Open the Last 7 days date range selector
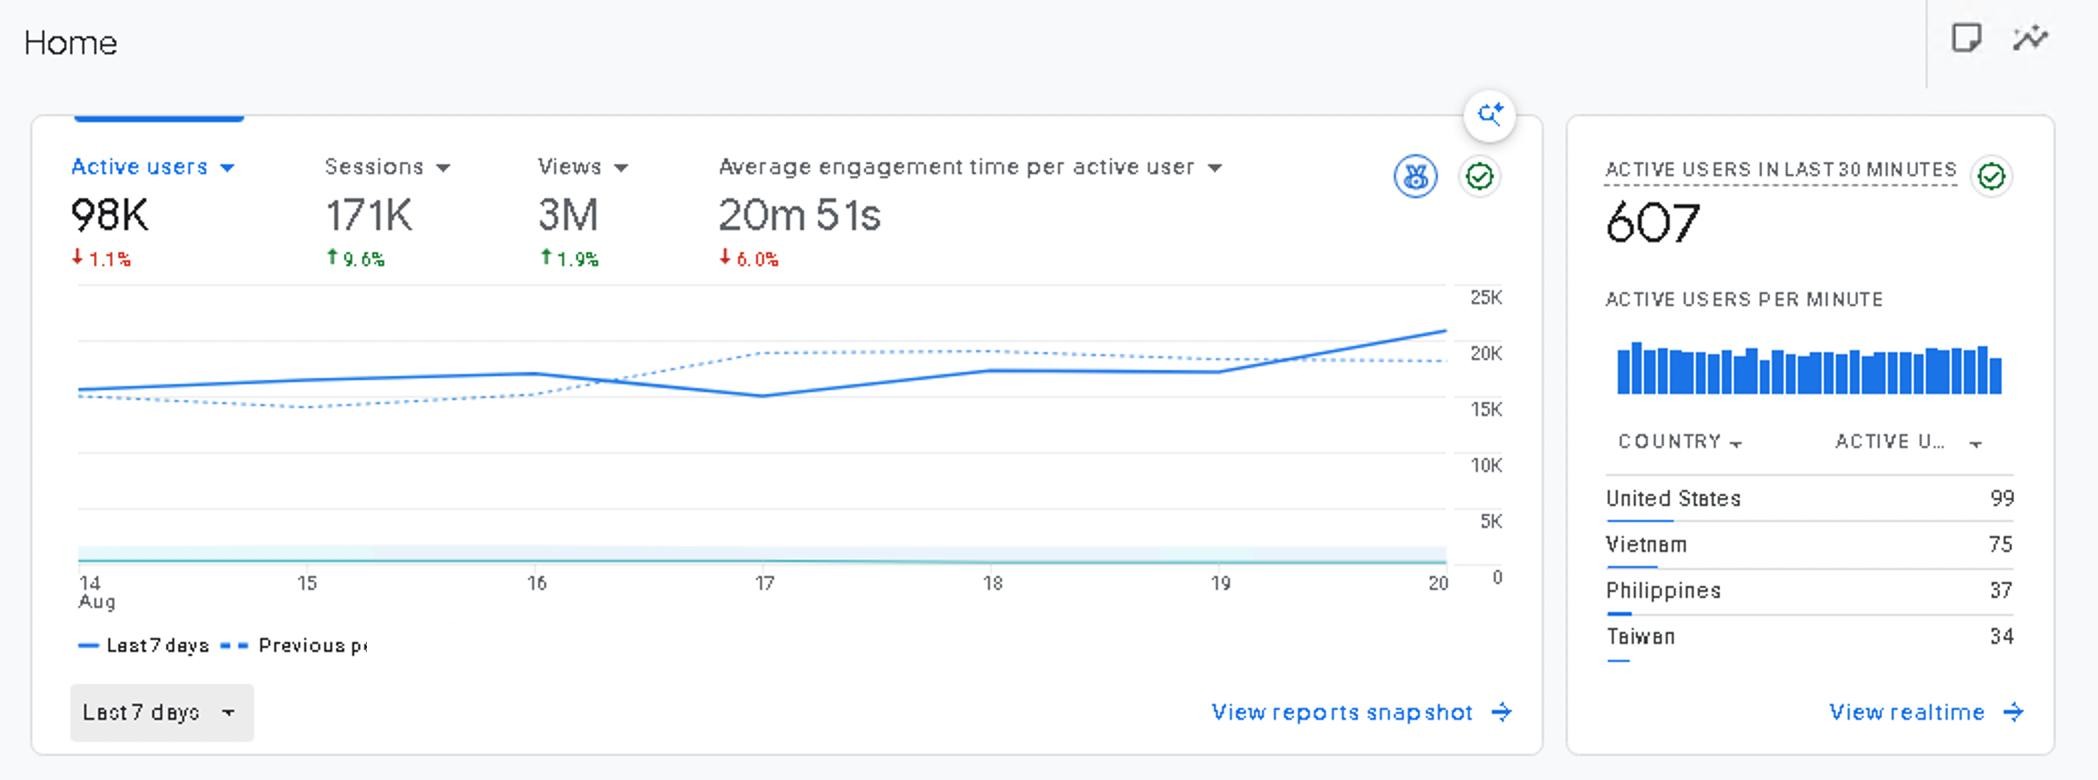2098x780 pixels. coord(161,712)
